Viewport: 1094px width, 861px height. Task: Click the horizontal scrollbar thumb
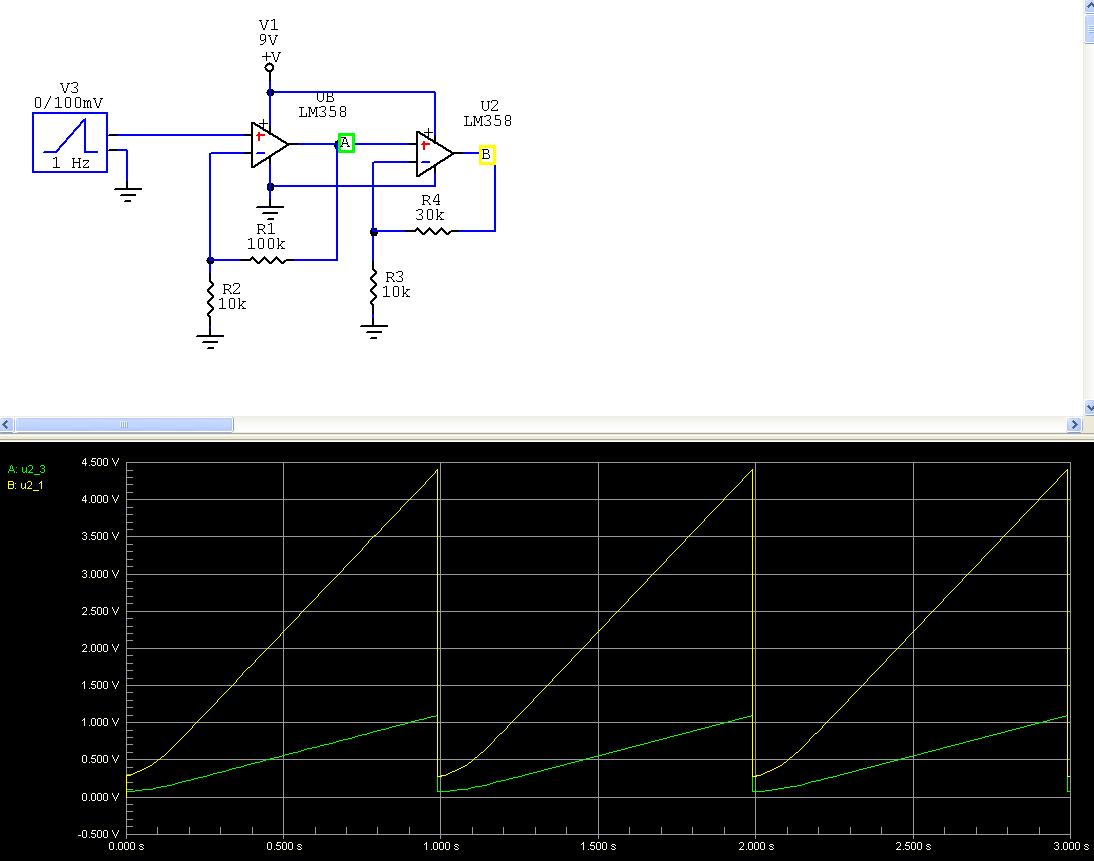pos(124,424)
